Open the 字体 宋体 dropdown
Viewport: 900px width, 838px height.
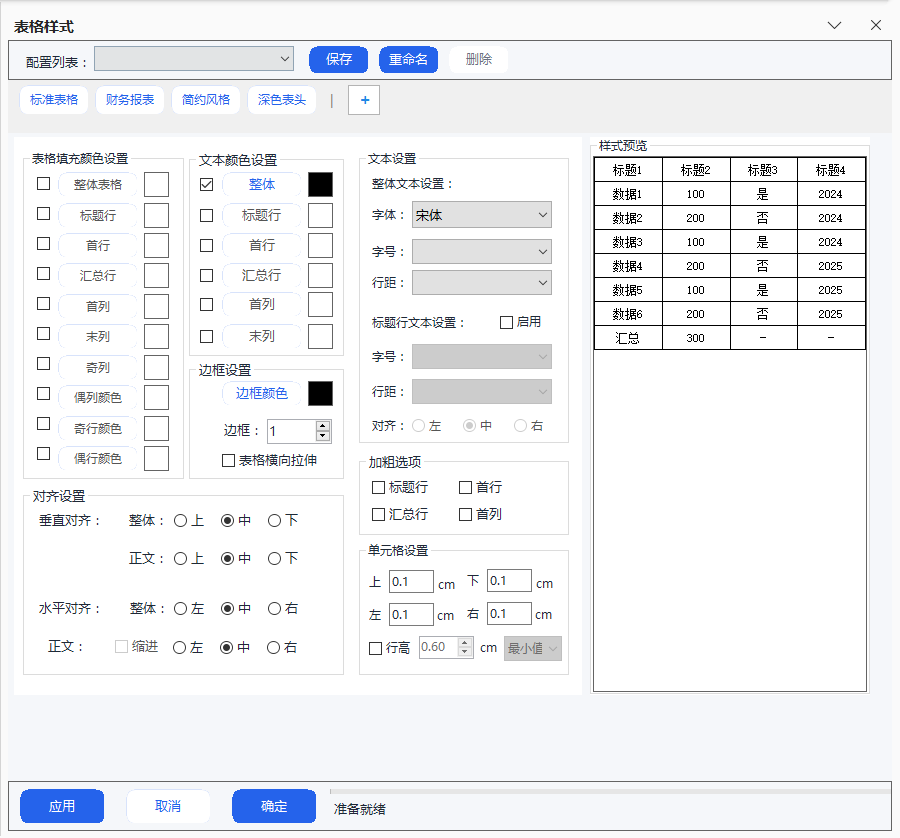(x=482, y=215)
